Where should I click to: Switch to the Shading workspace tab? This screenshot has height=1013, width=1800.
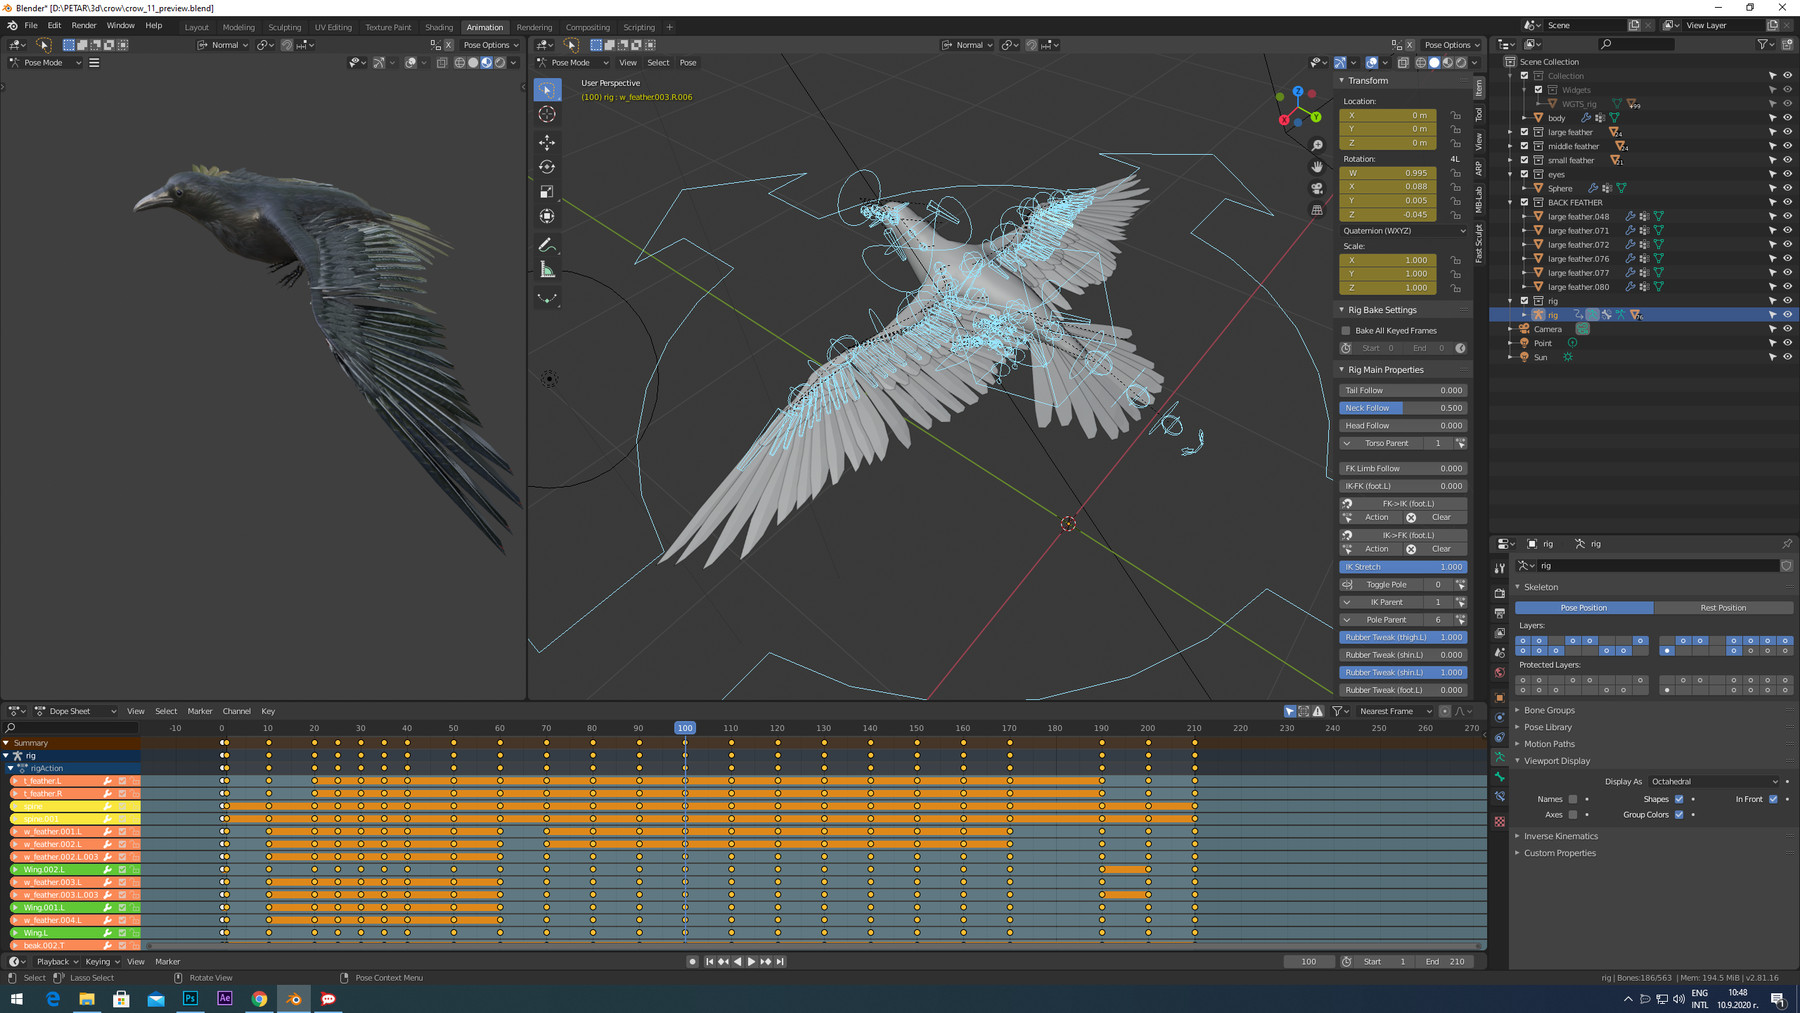point(439,27)
